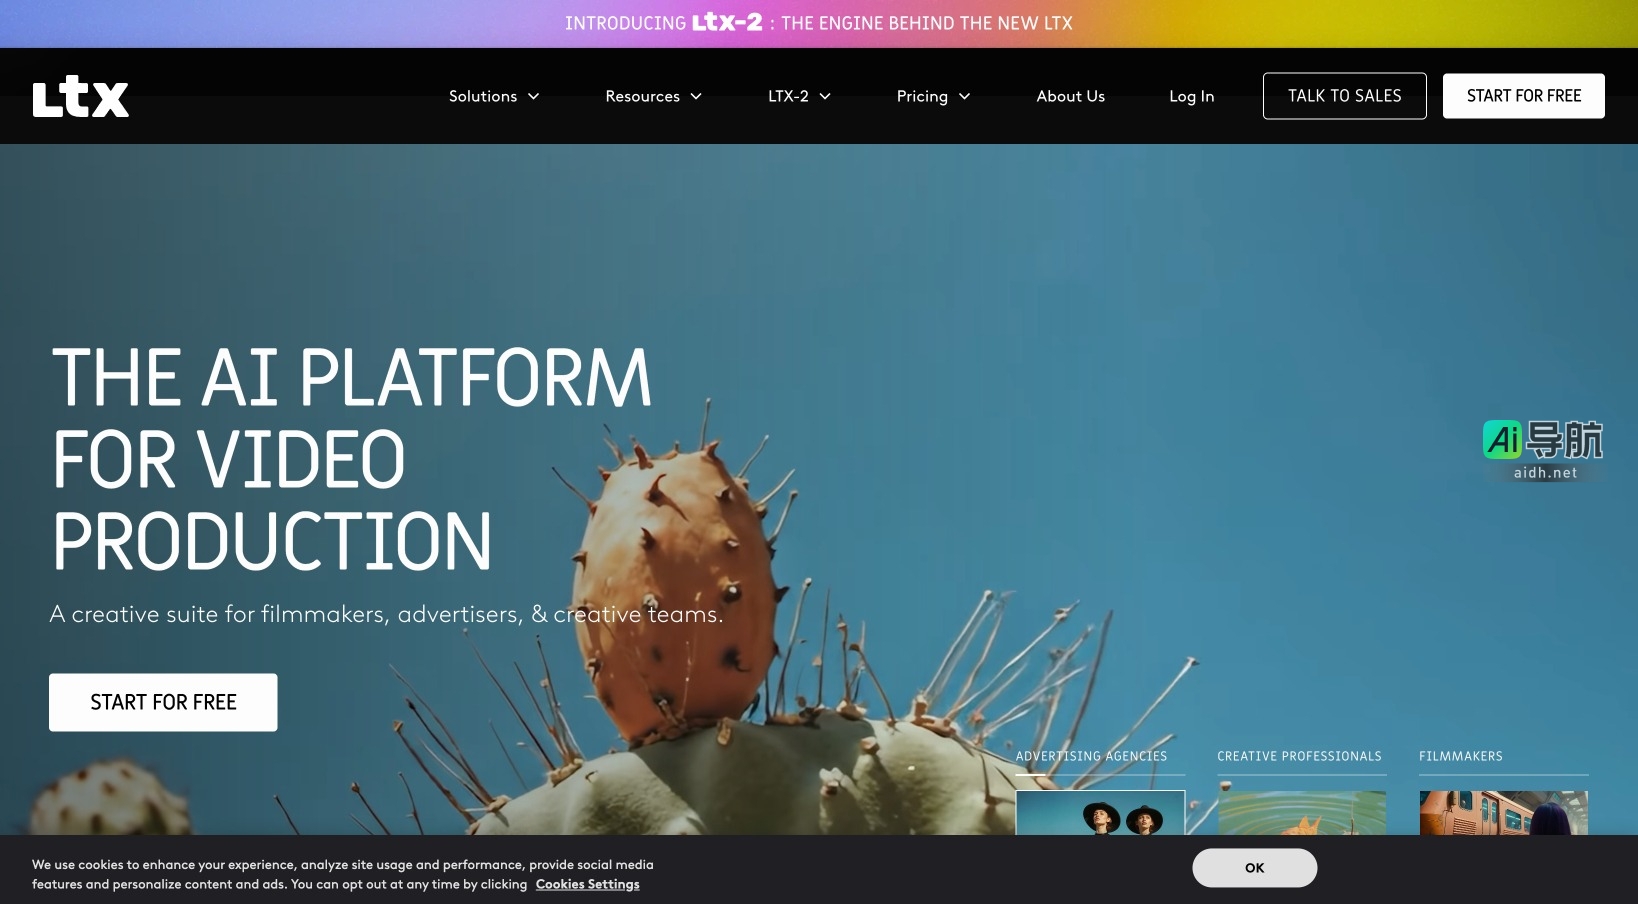Click Start for Free in header
Screen dimensions: 1638x904
click(x=1523, y=96)
